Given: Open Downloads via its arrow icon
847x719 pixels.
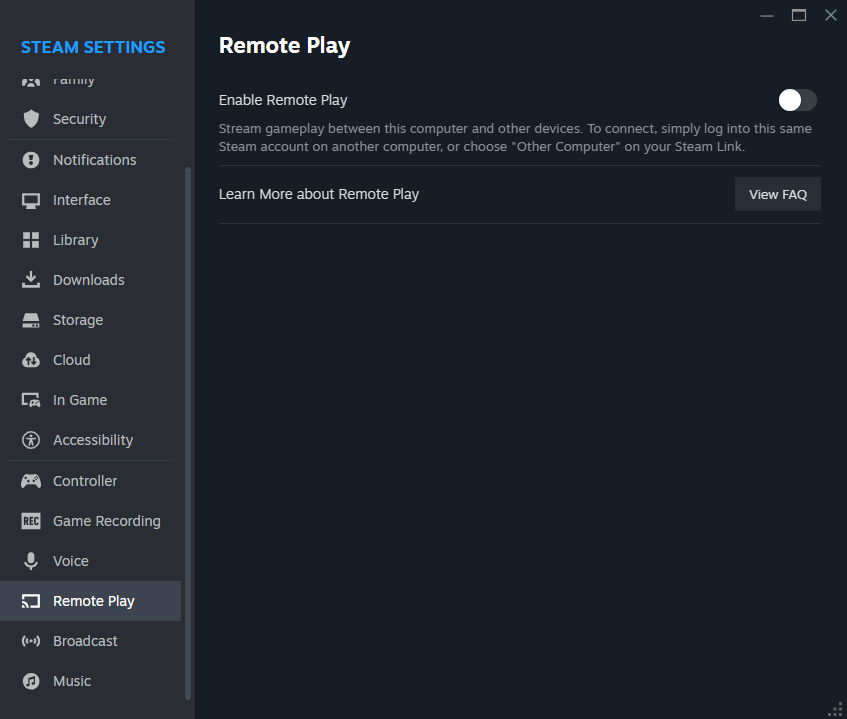Looking at the screenshot, I should click(31, 280).
